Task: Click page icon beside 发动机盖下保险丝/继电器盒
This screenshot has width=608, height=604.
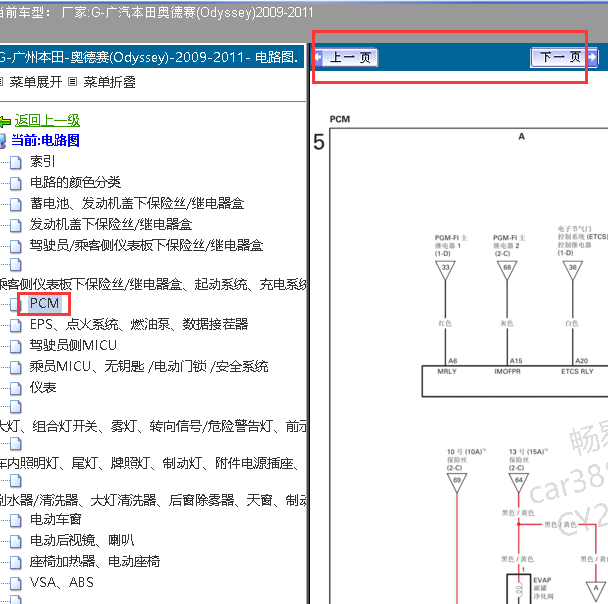Action: [x=16, y=225]
